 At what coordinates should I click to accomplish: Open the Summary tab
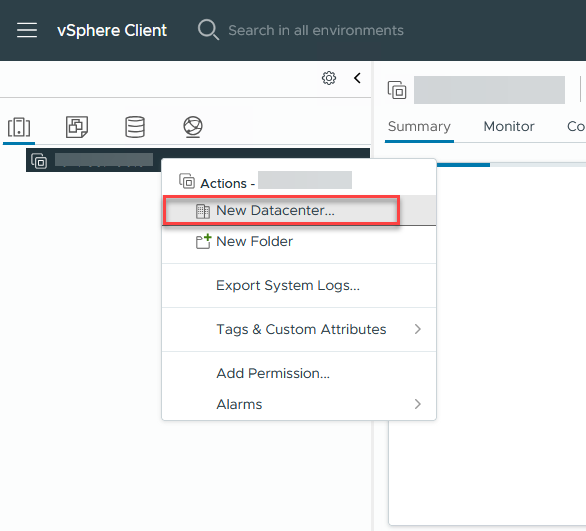click(x=419, y=126)
